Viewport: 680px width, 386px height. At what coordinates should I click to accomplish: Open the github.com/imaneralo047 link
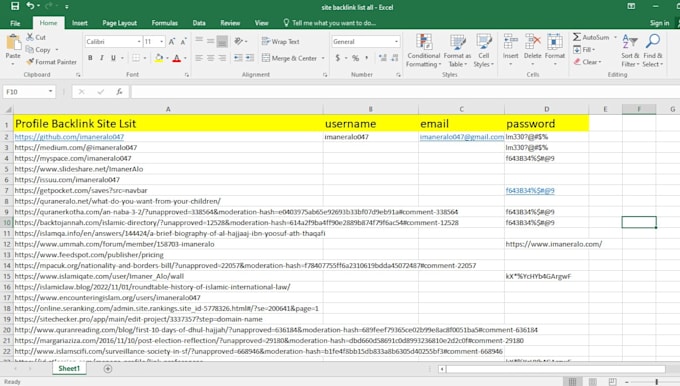(69, 137)
